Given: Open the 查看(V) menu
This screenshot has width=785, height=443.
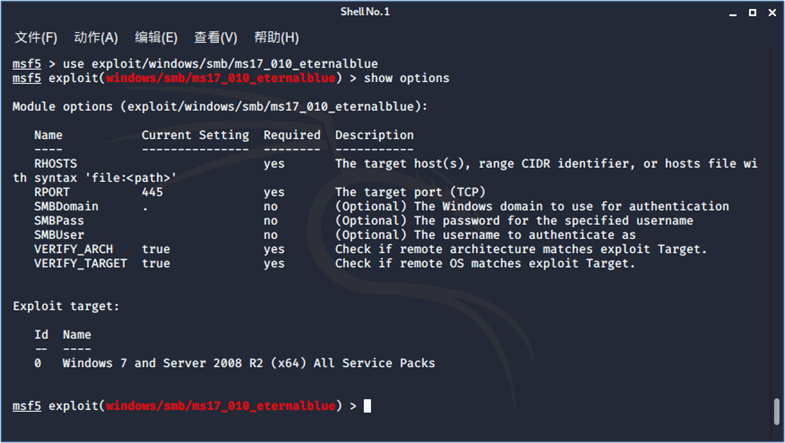Looking at the screenshot, I should pyautogui.click(x=215, y=38).
